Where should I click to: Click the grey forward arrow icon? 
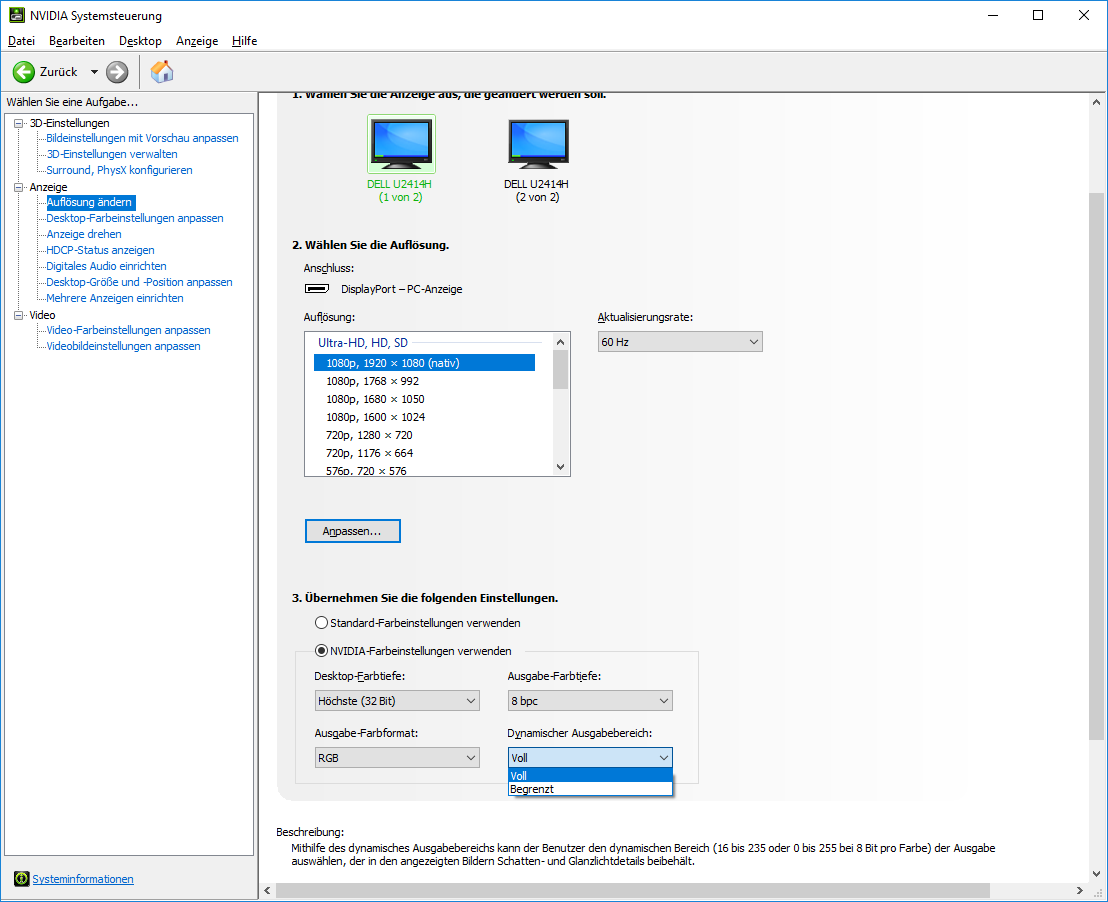[117, 71]
